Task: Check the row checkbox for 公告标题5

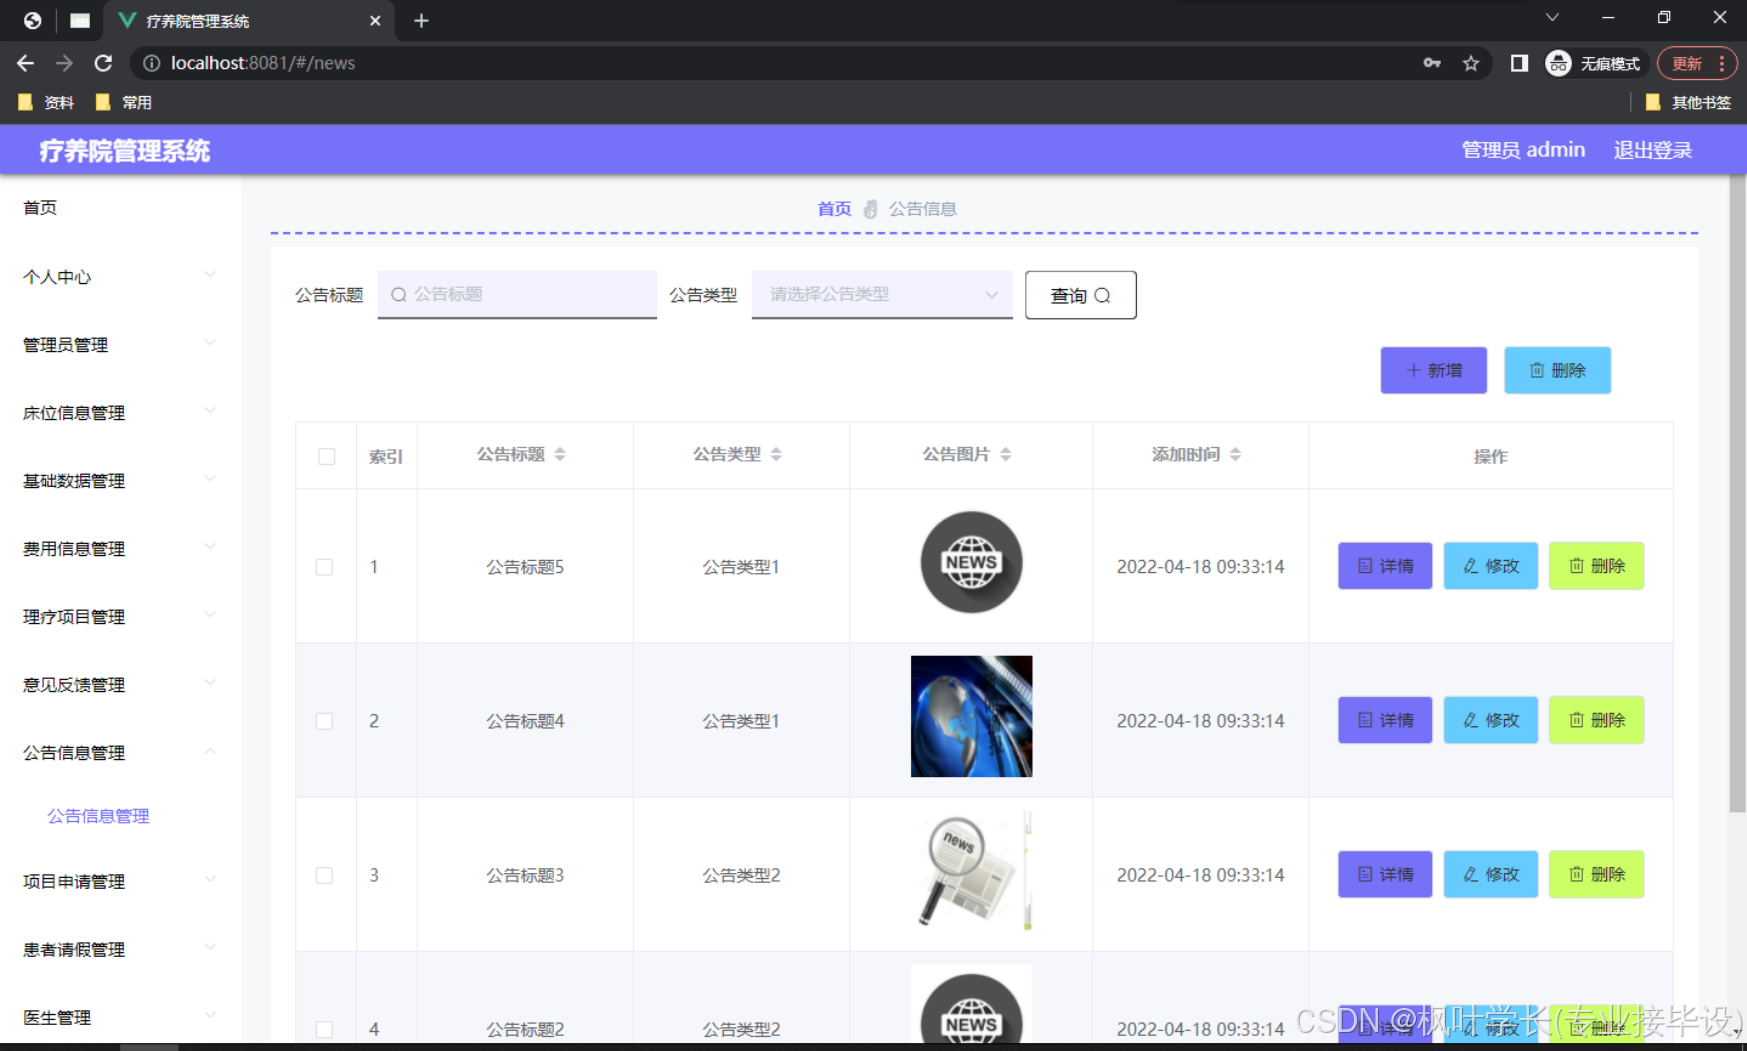Action: point(324,567)
